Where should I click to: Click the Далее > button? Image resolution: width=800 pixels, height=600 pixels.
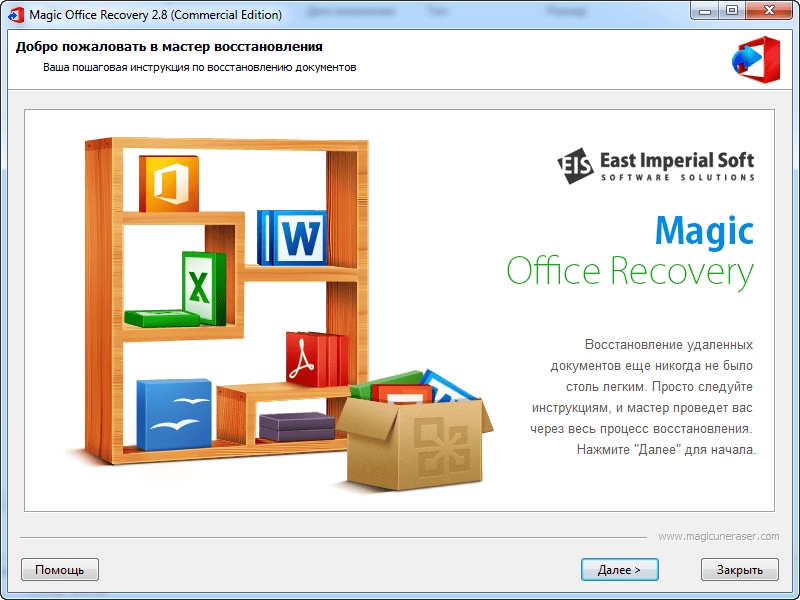pos(619,569)
